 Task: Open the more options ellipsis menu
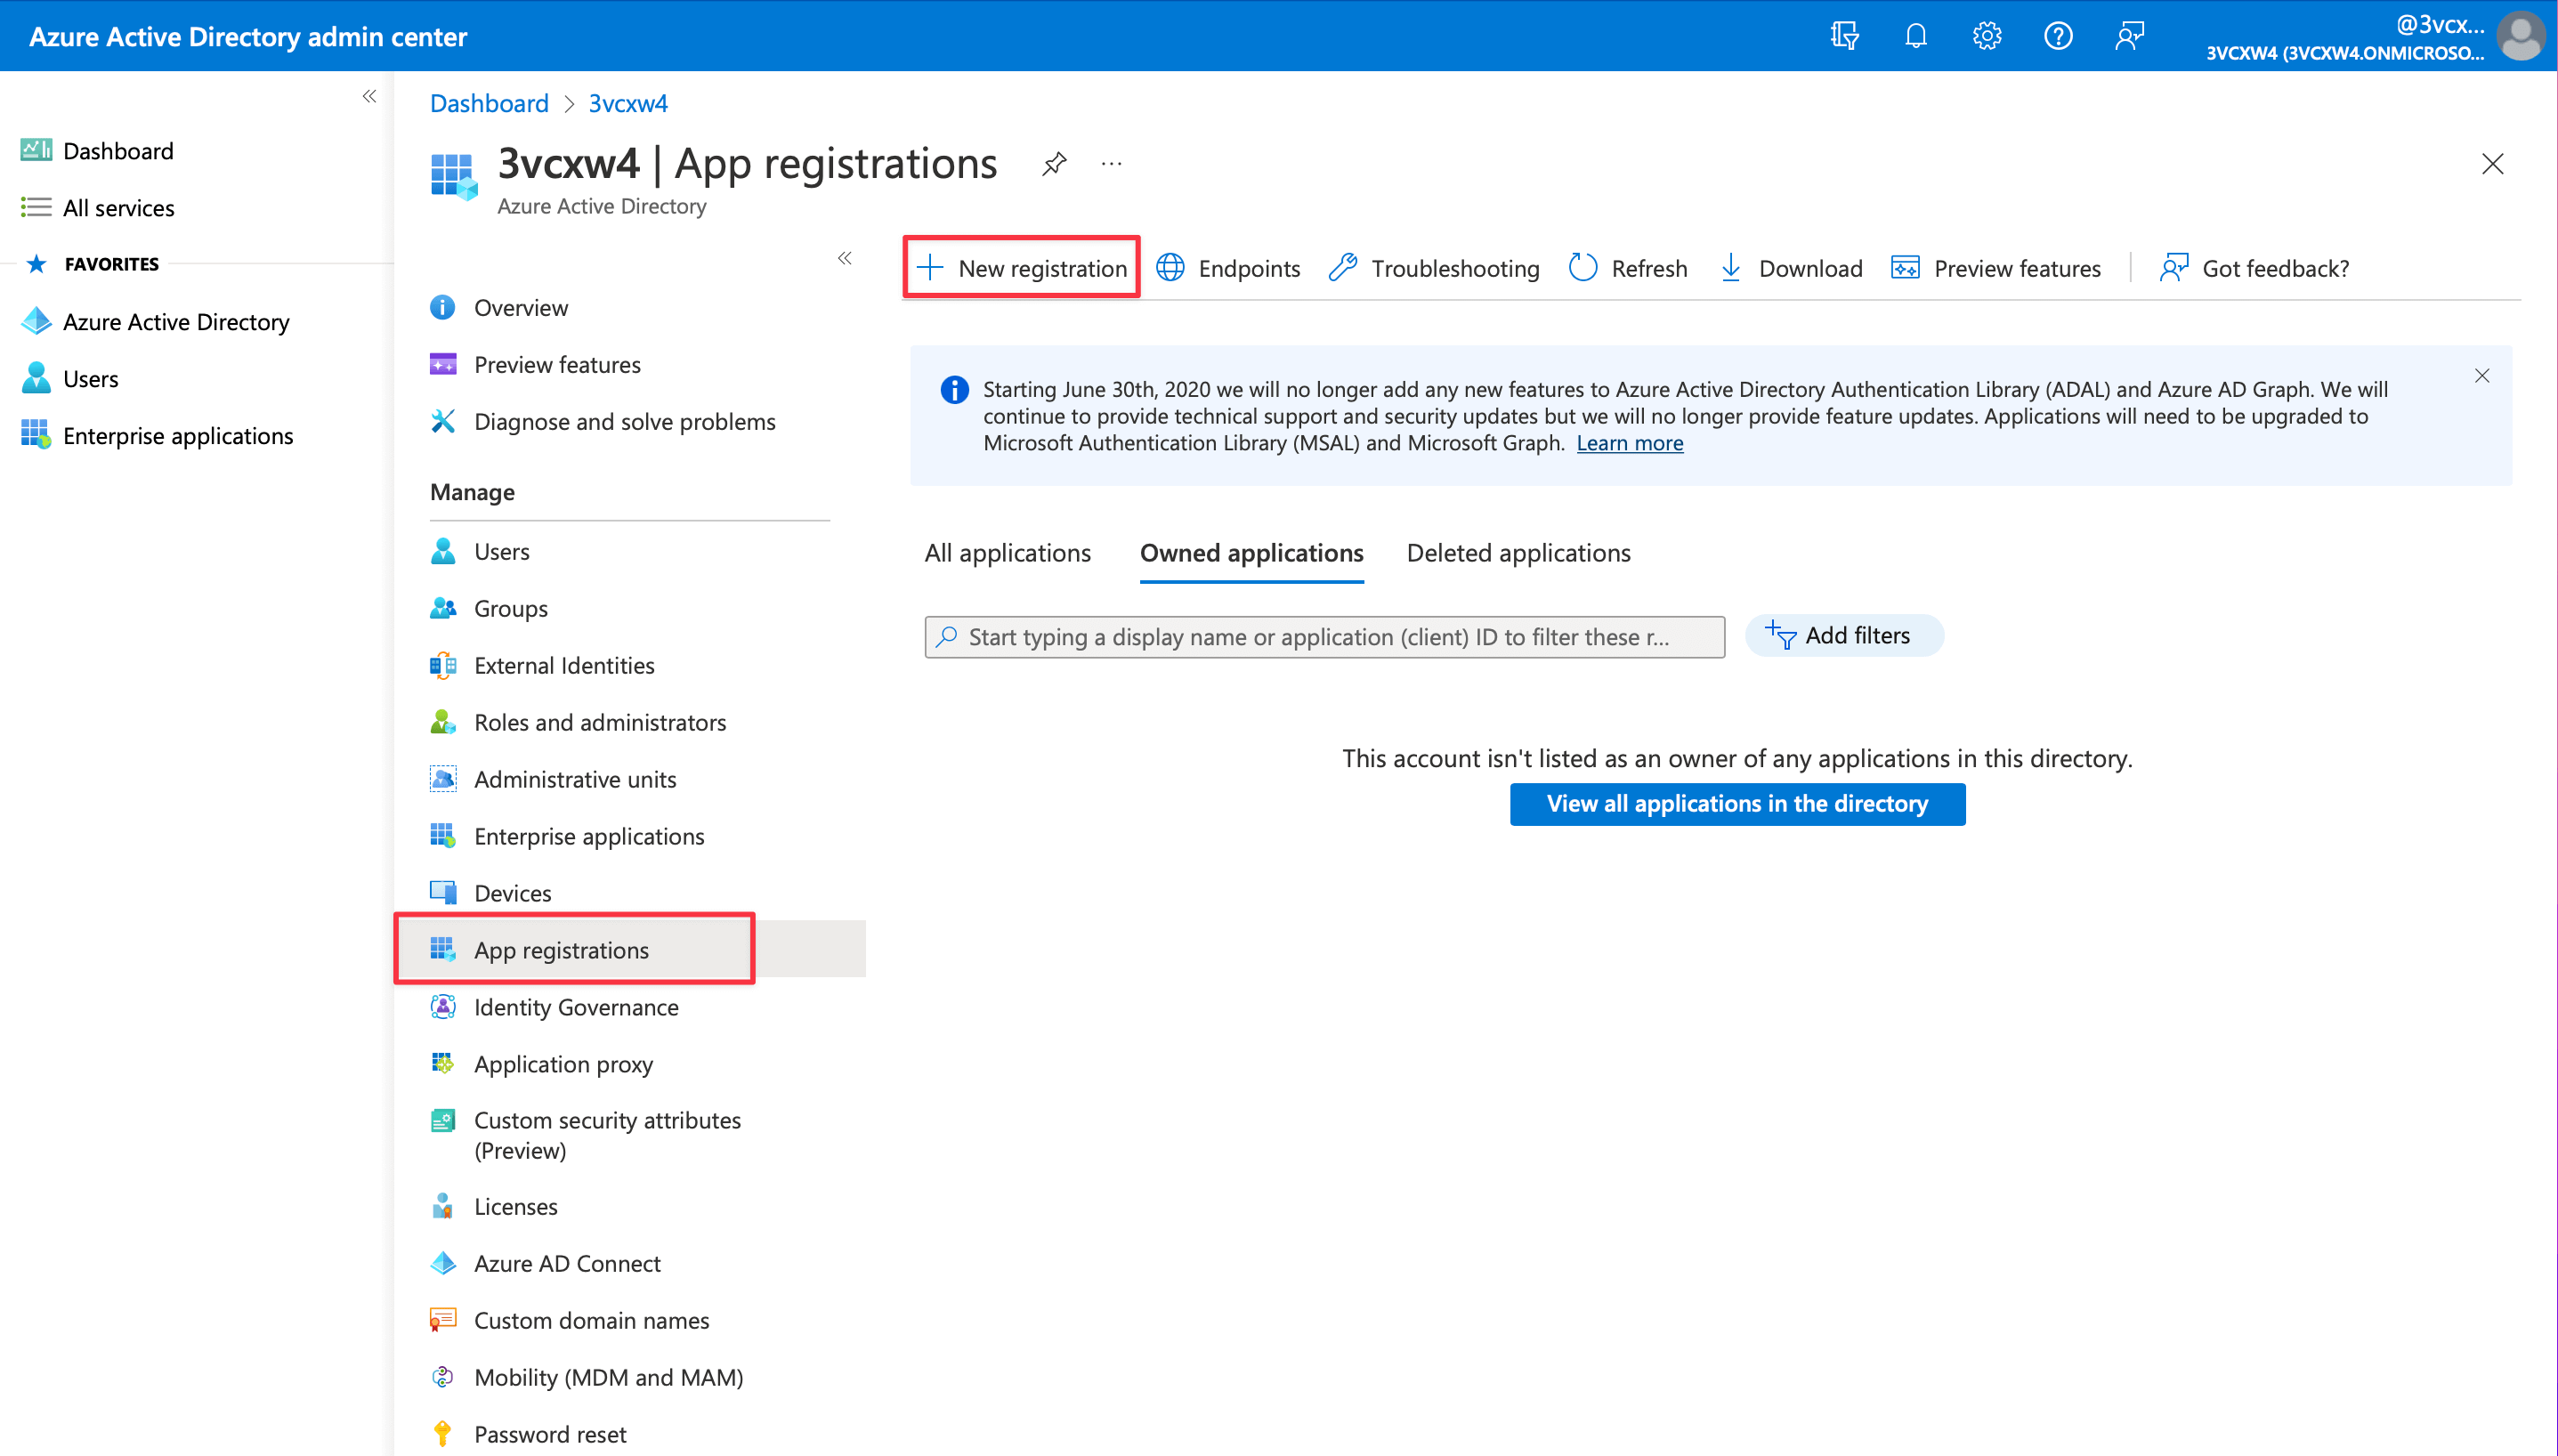[1111, 163]
